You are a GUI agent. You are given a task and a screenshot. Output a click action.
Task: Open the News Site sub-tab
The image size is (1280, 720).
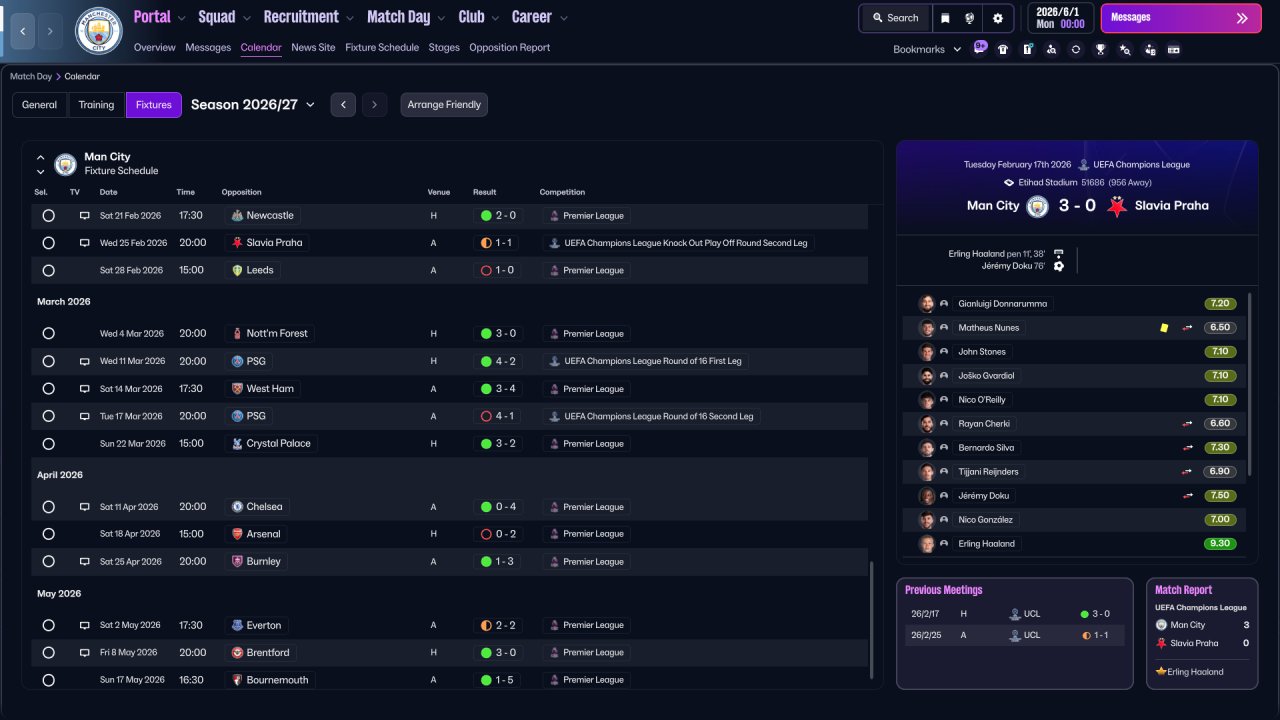pyautogui.click(x=313, y=47)
